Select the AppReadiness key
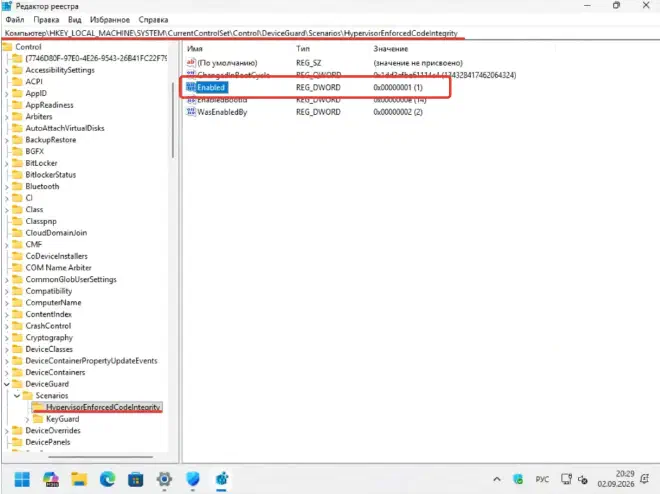This screenshot has height=494, width=660. click(49, 105)
